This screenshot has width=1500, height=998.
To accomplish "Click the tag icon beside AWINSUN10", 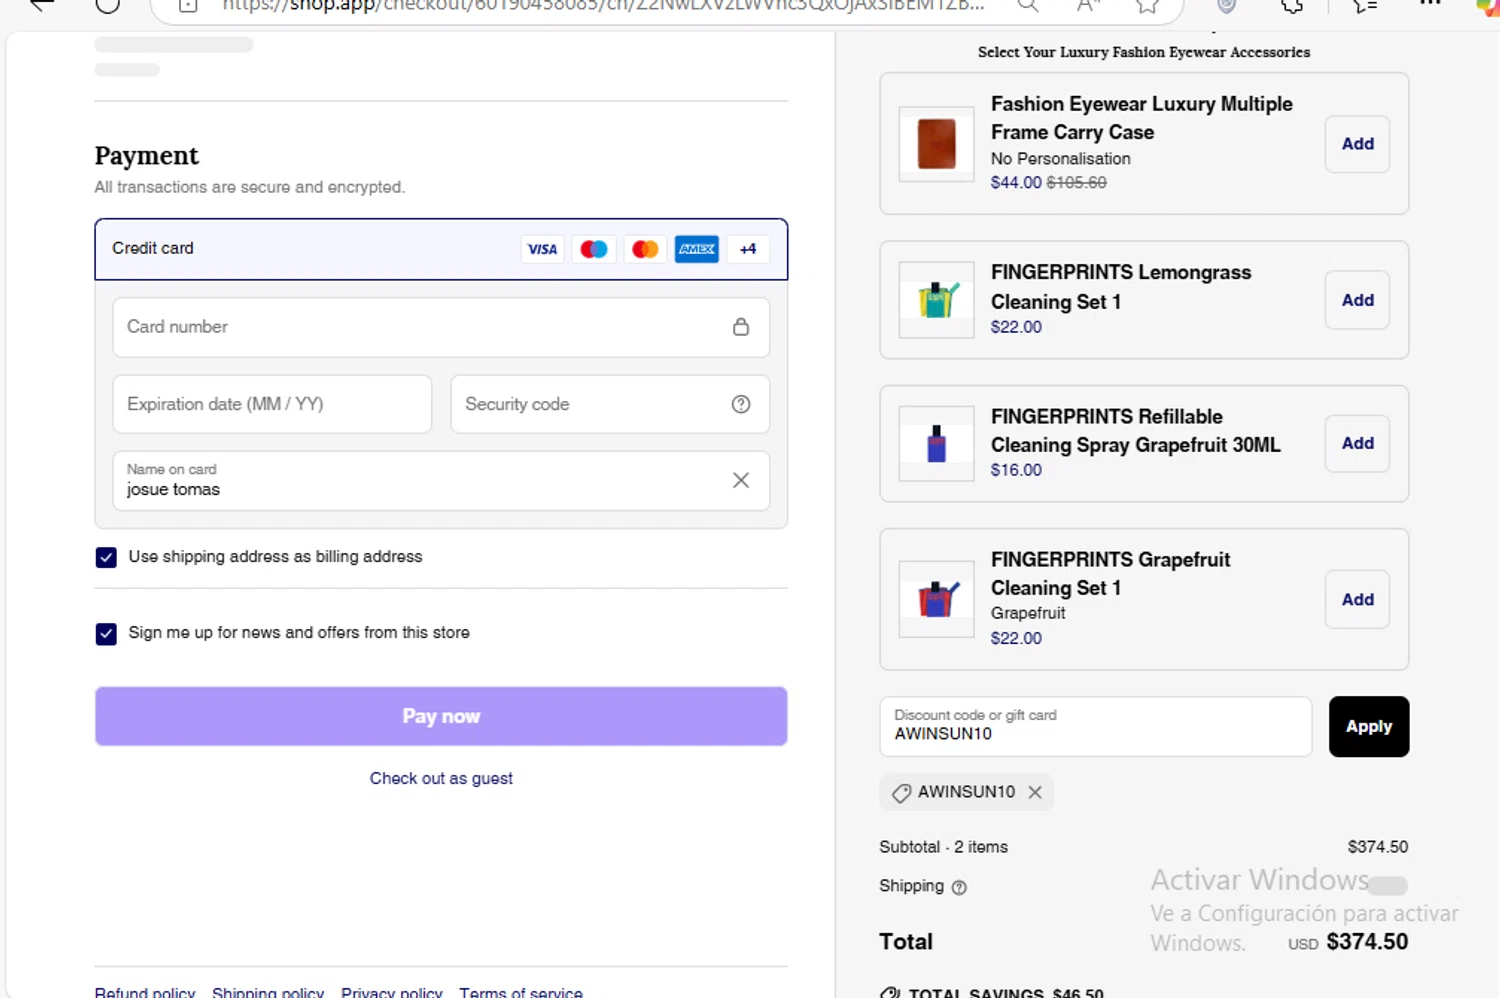I will pos(901,793).
